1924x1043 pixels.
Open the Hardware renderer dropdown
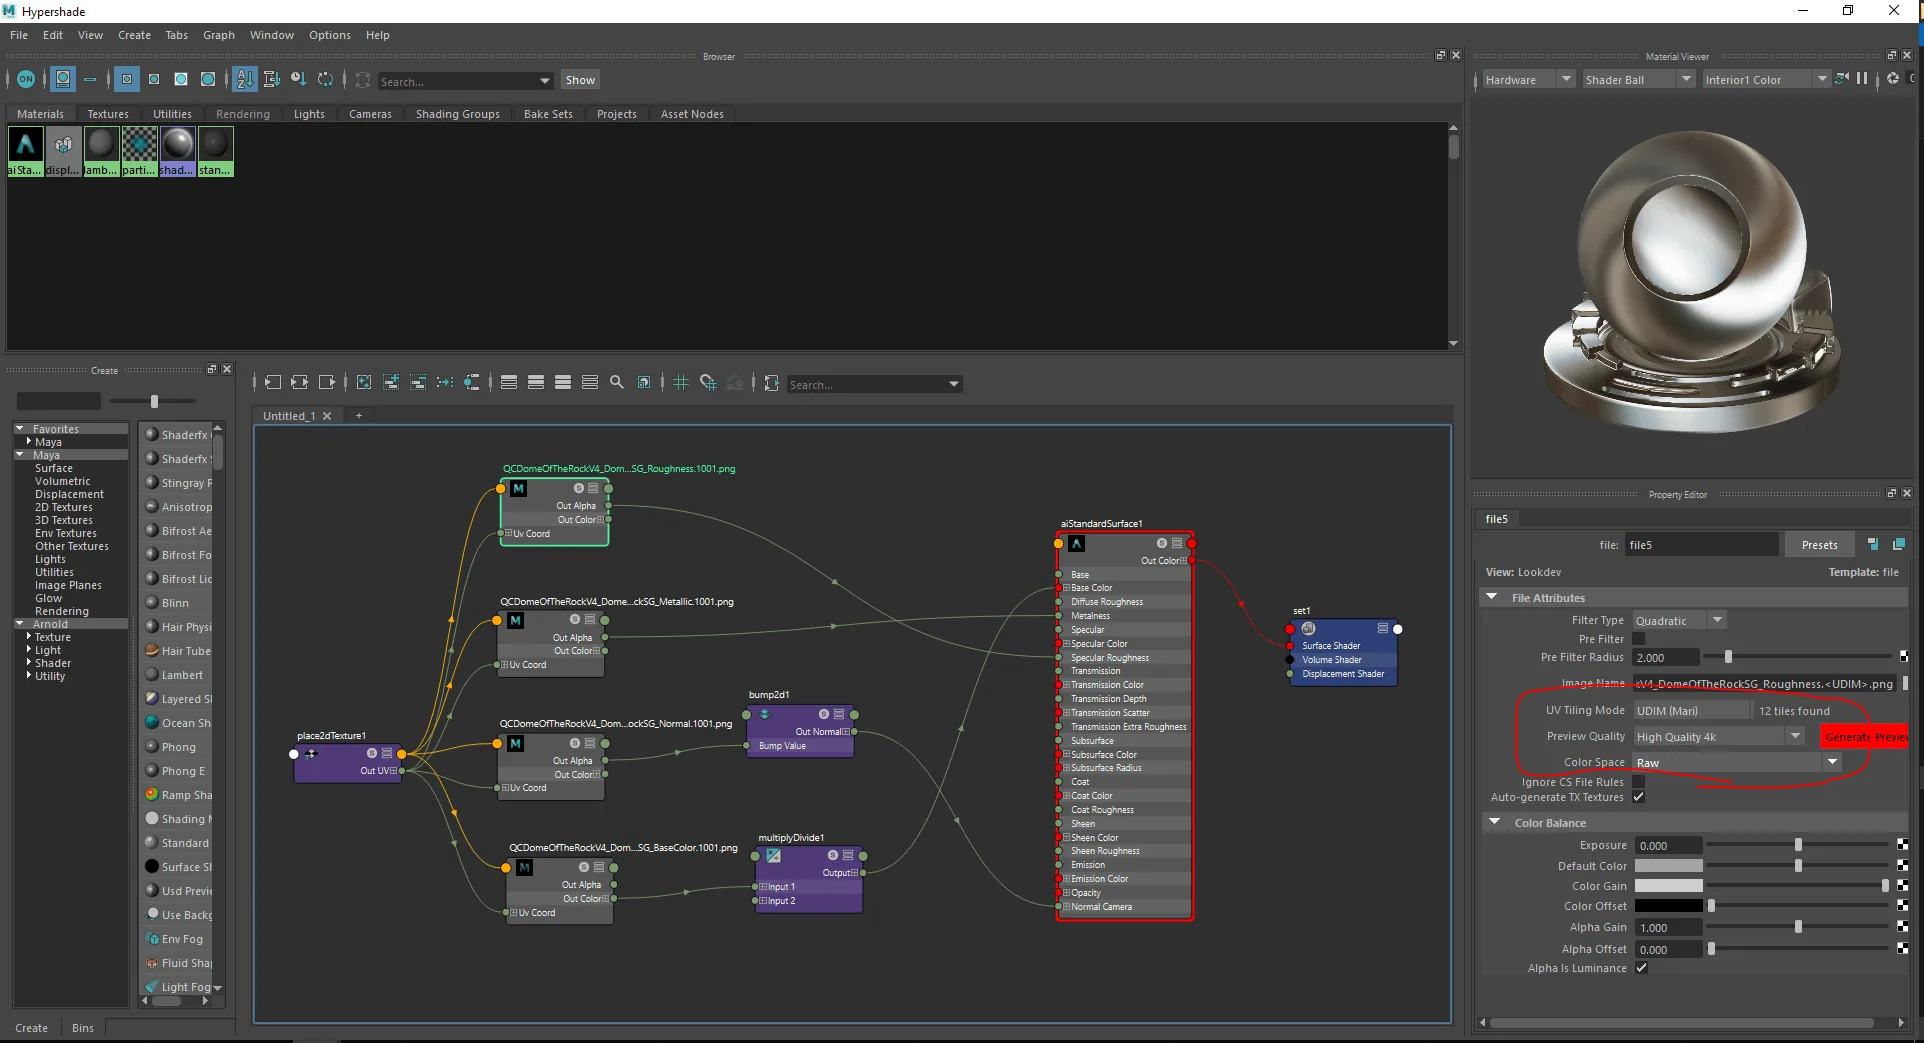point(1528,79)
